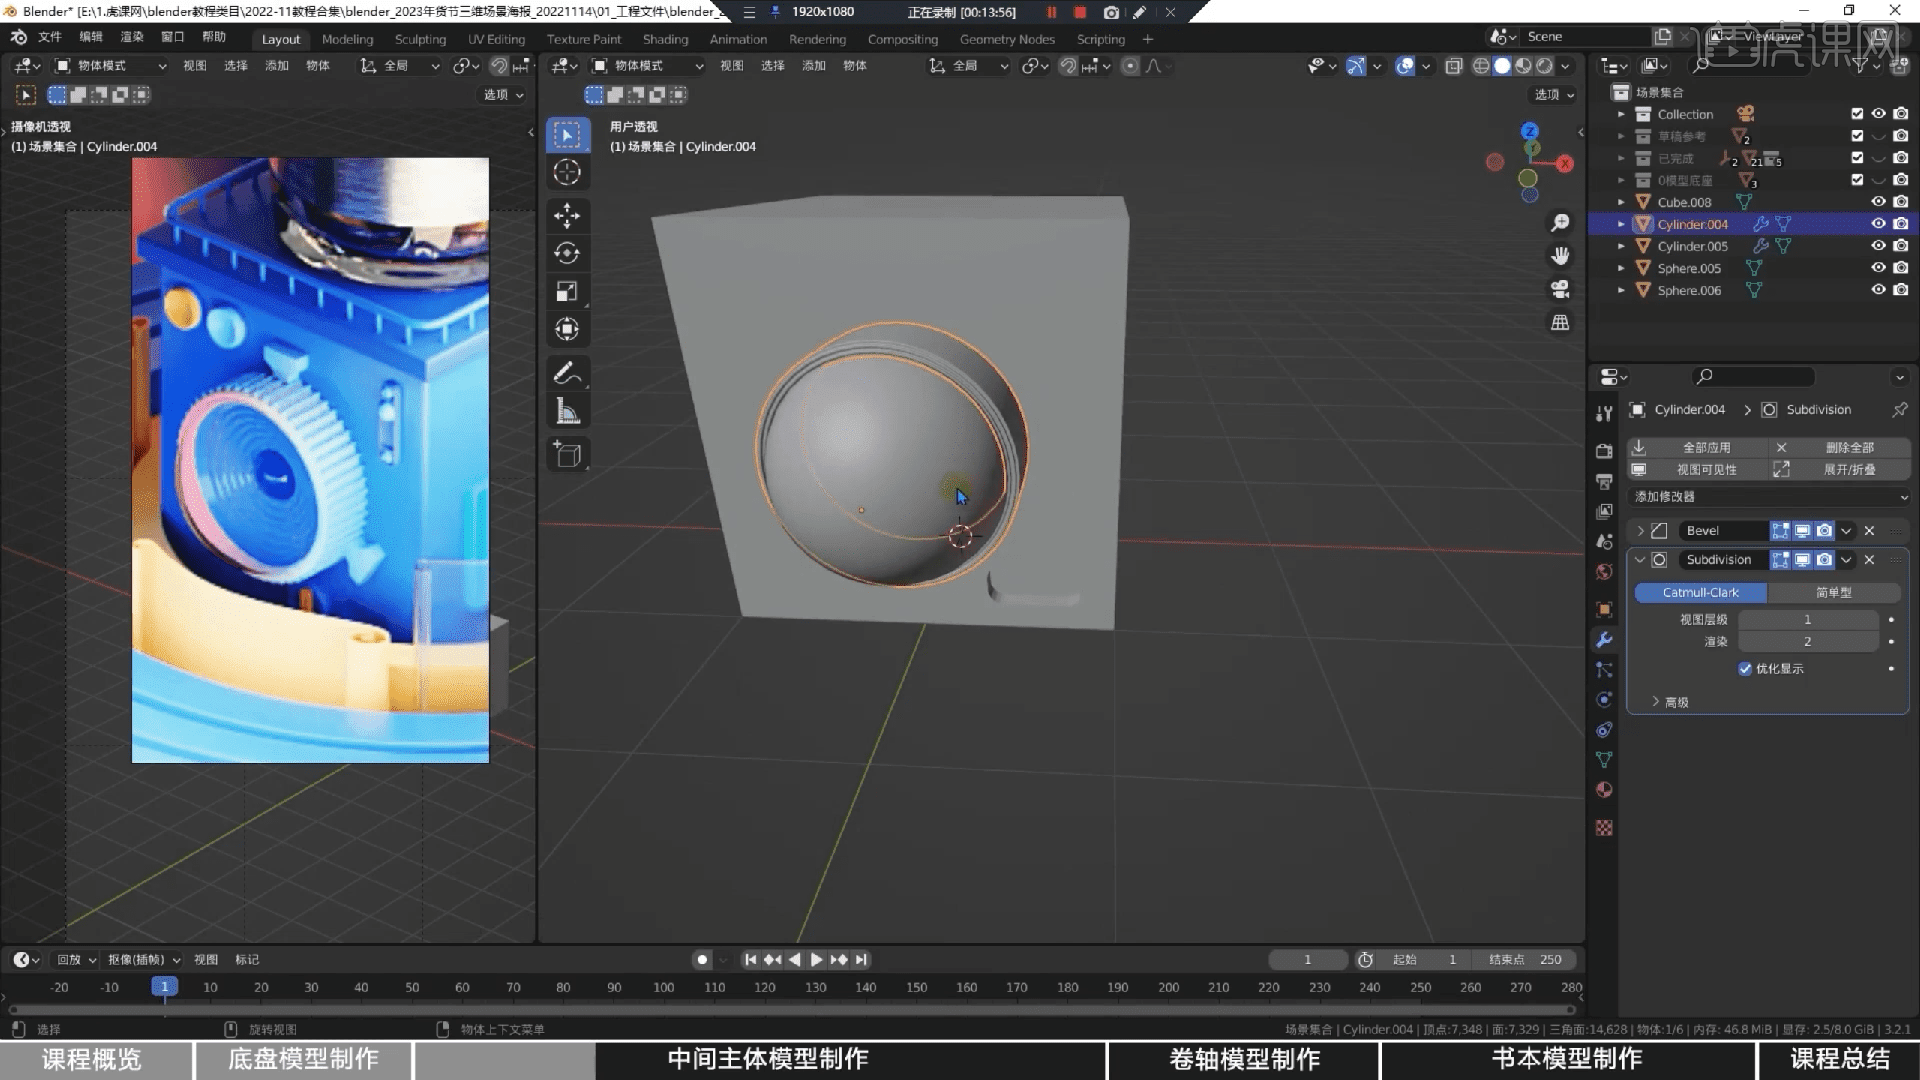Open the 抠像(插帧) keying dropdown

pyautogui.click(x=144, y=960)
